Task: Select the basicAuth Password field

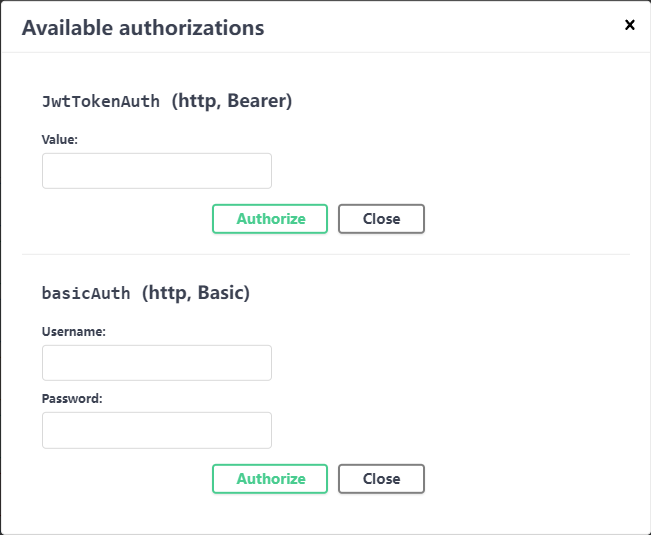Action: 157,430
